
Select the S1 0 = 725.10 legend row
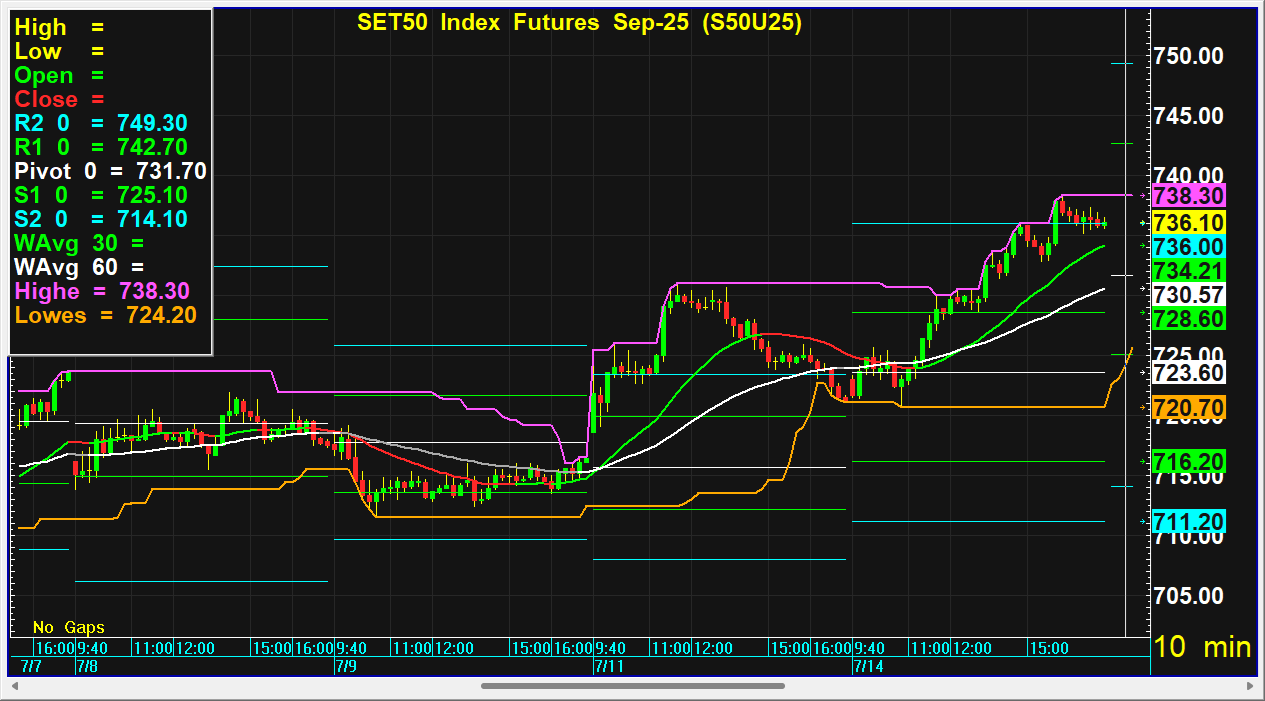(x=101, y=195)
